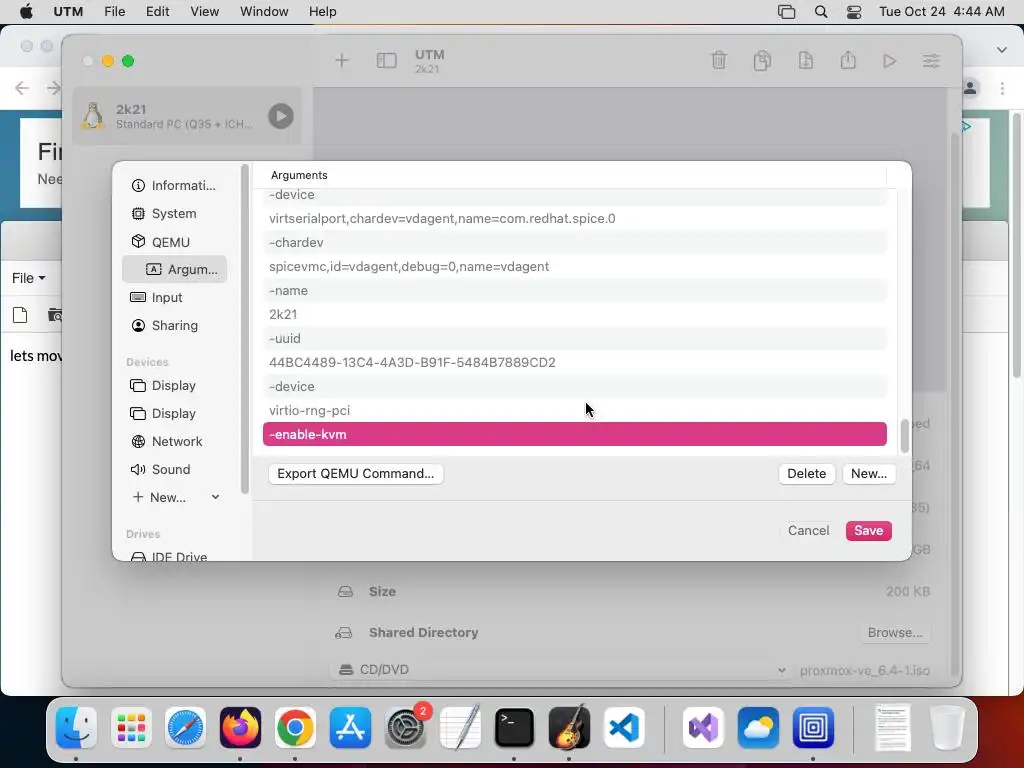This screenshot has height=768, width=1024.
Task: Open Visual Studio Code from the Dock
Action: point(624,728)
